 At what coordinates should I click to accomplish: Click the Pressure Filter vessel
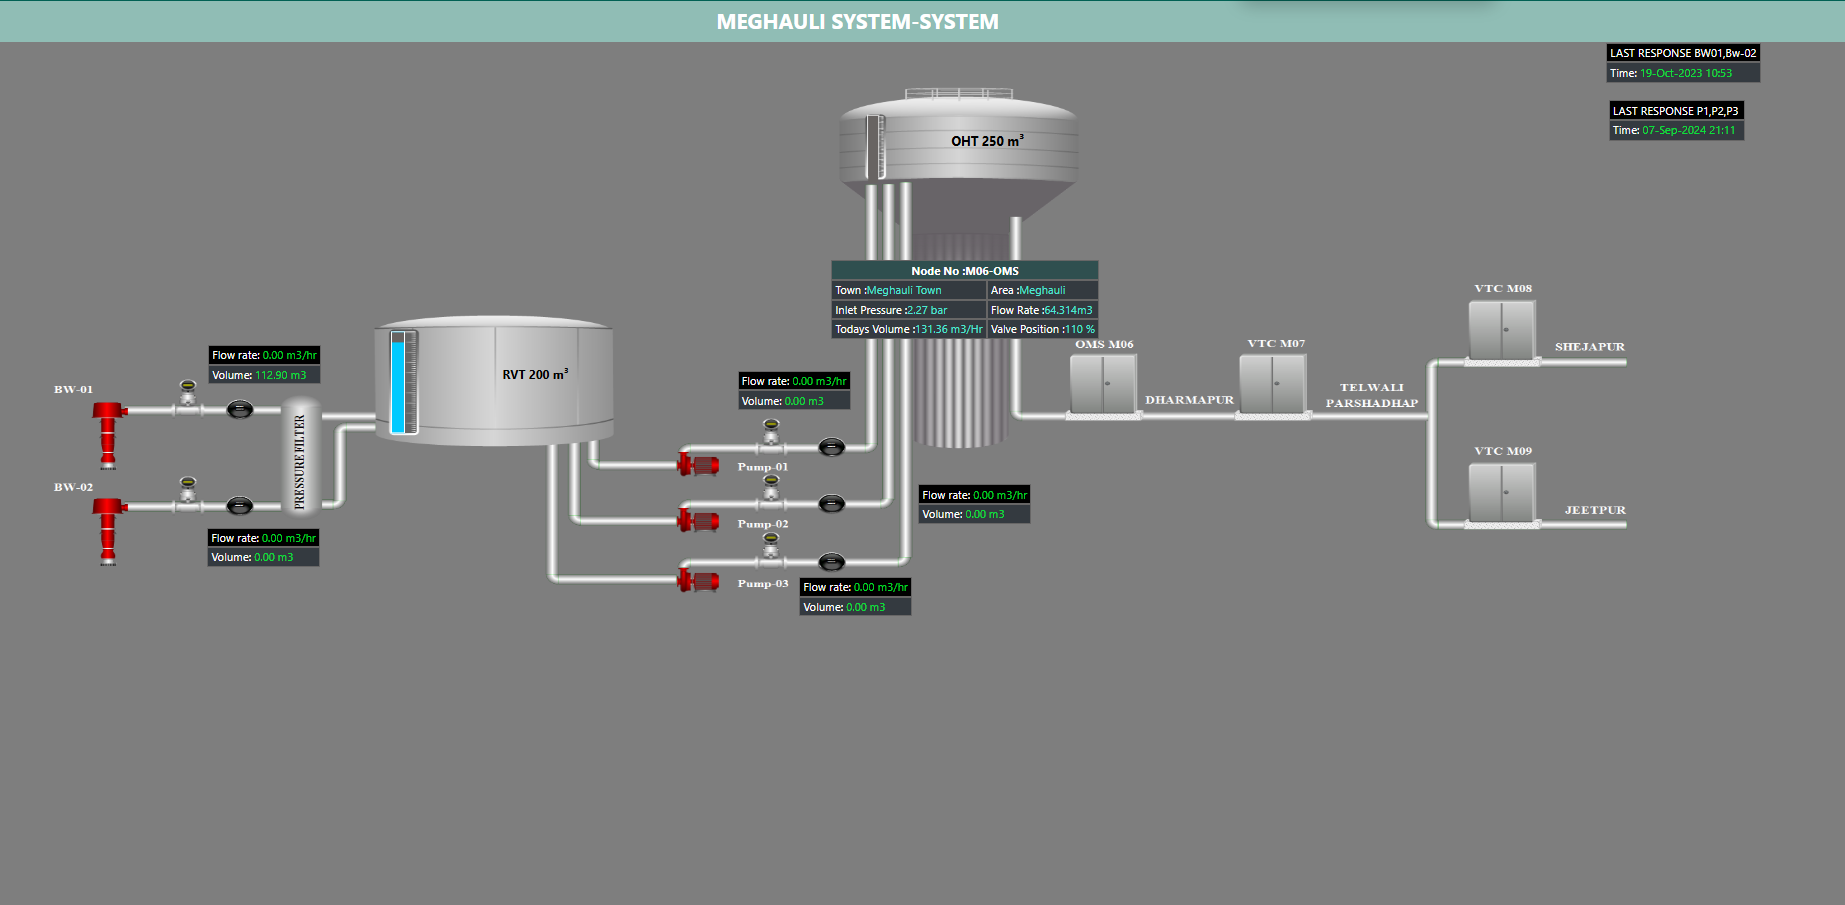point(301,458)
